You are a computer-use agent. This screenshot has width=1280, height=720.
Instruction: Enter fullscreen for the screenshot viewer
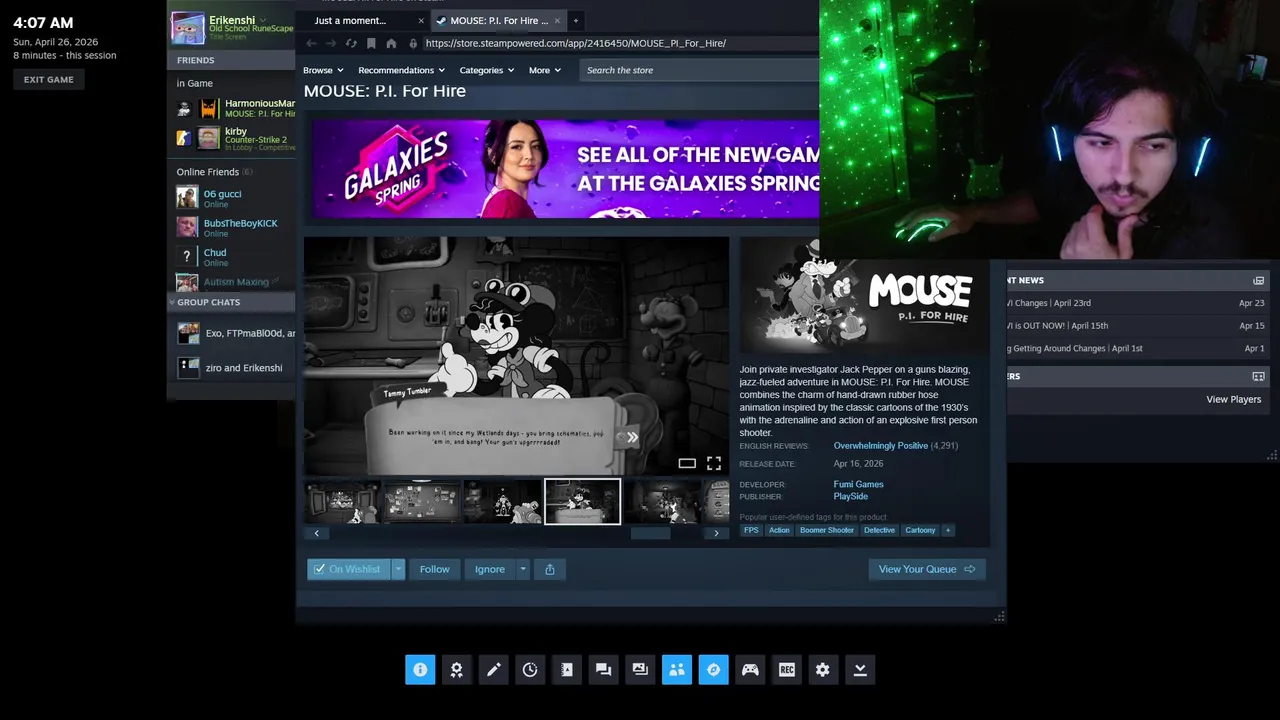pos(714,463)
